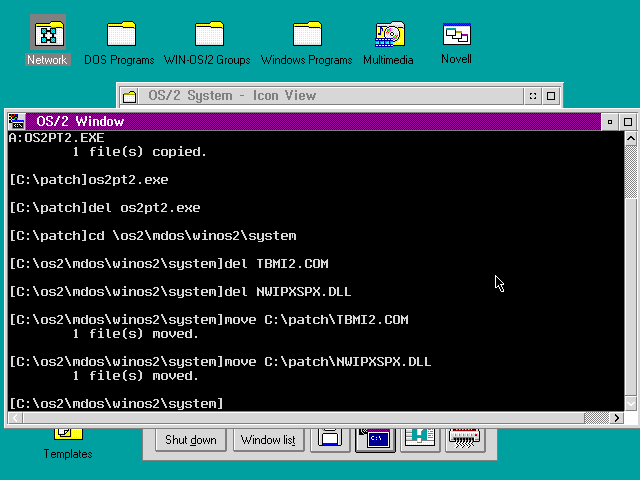Click the OS/2 Window system menu icon
Viewport: 640px width, 480px height.
click(x=17, y=122)
